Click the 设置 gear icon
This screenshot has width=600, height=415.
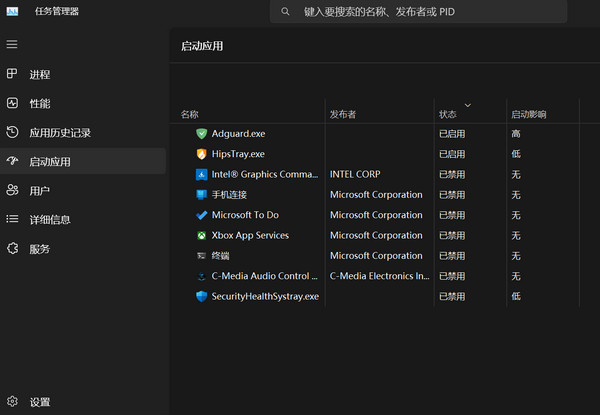(x=12, y=401)
